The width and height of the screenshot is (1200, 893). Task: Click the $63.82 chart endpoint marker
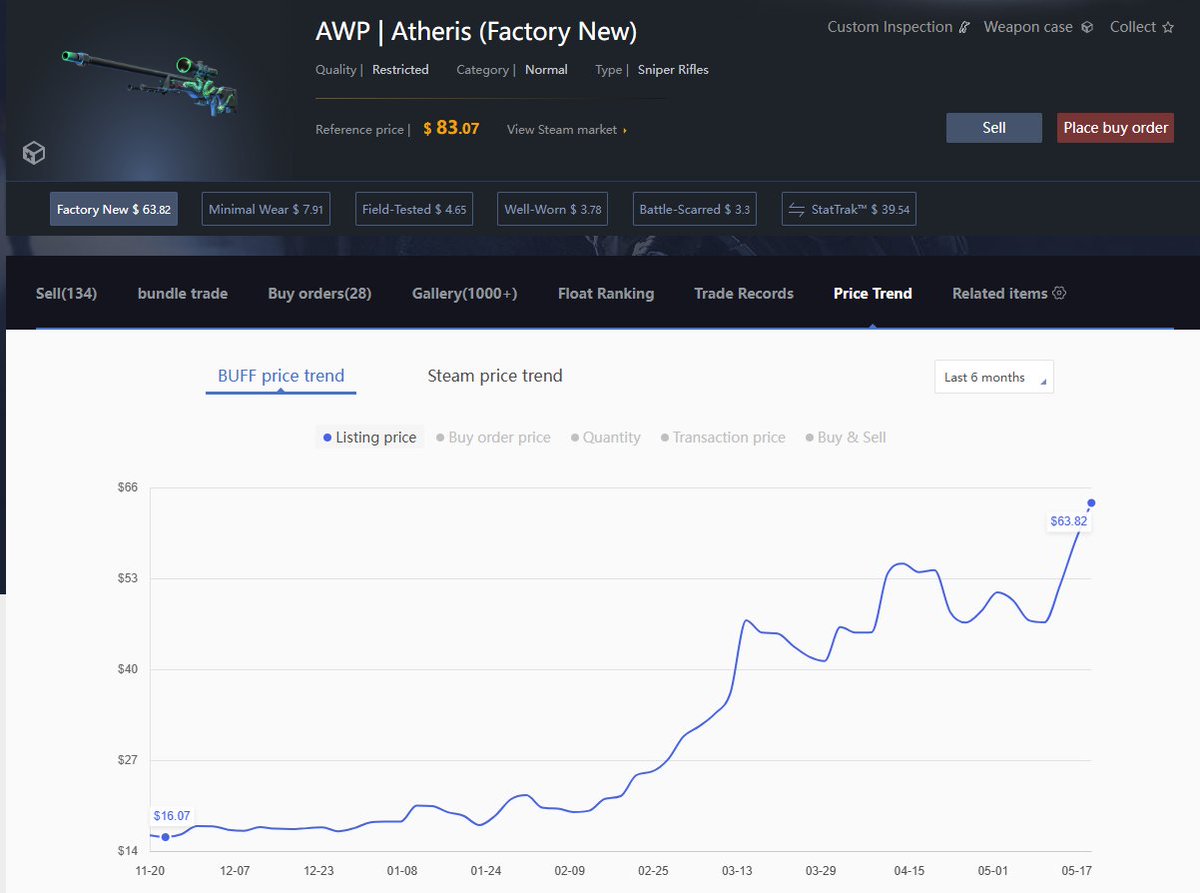(1091, 503)
